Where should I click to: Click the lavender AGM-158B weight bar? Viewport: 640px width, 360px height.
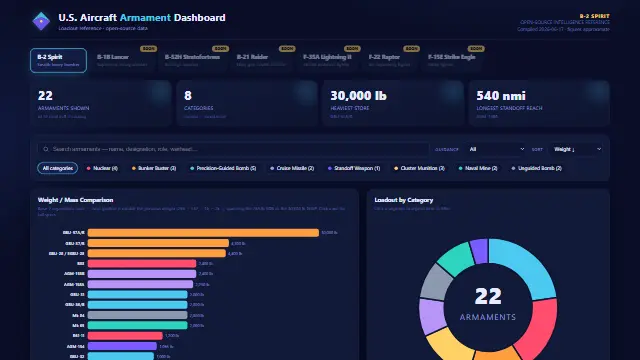142,274
